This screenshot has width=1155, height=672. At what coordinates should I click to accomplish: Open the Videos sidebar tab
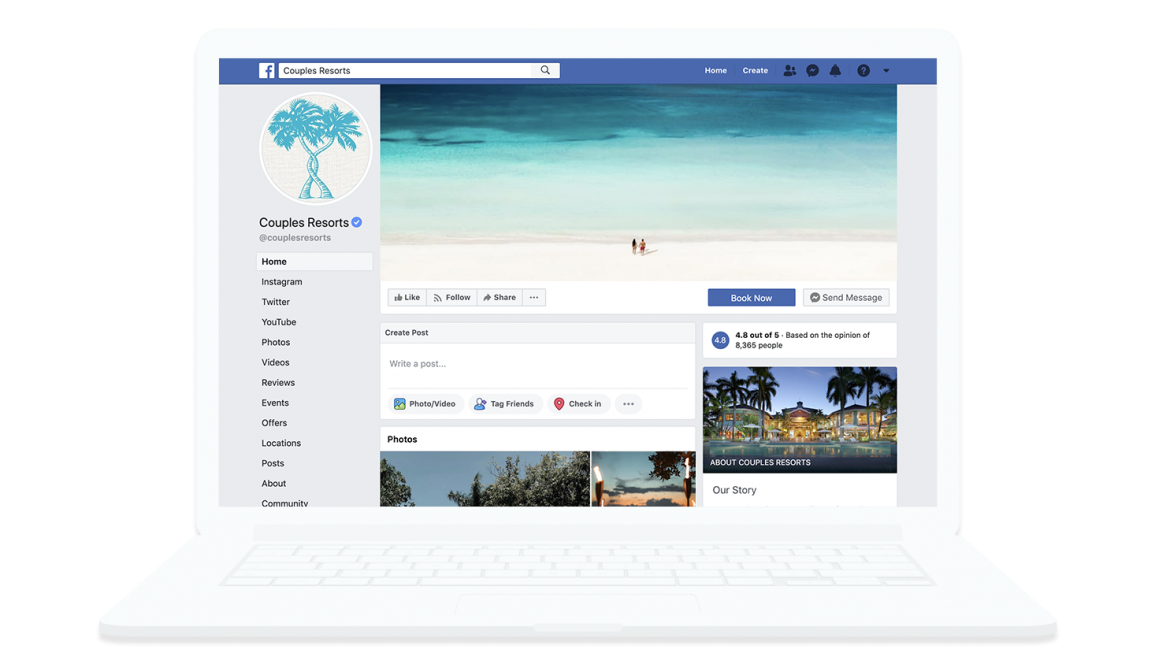(x=275, y=363)
